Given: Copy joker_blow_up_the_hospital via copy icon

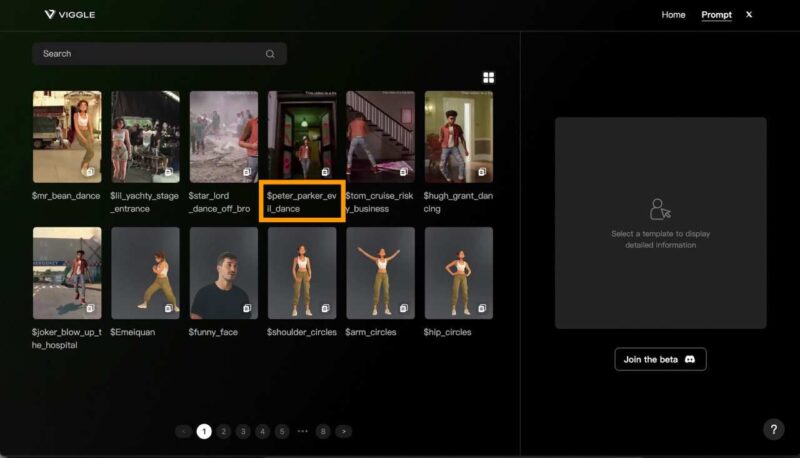Looking at the screenshot, I should (x=90, y=308).
